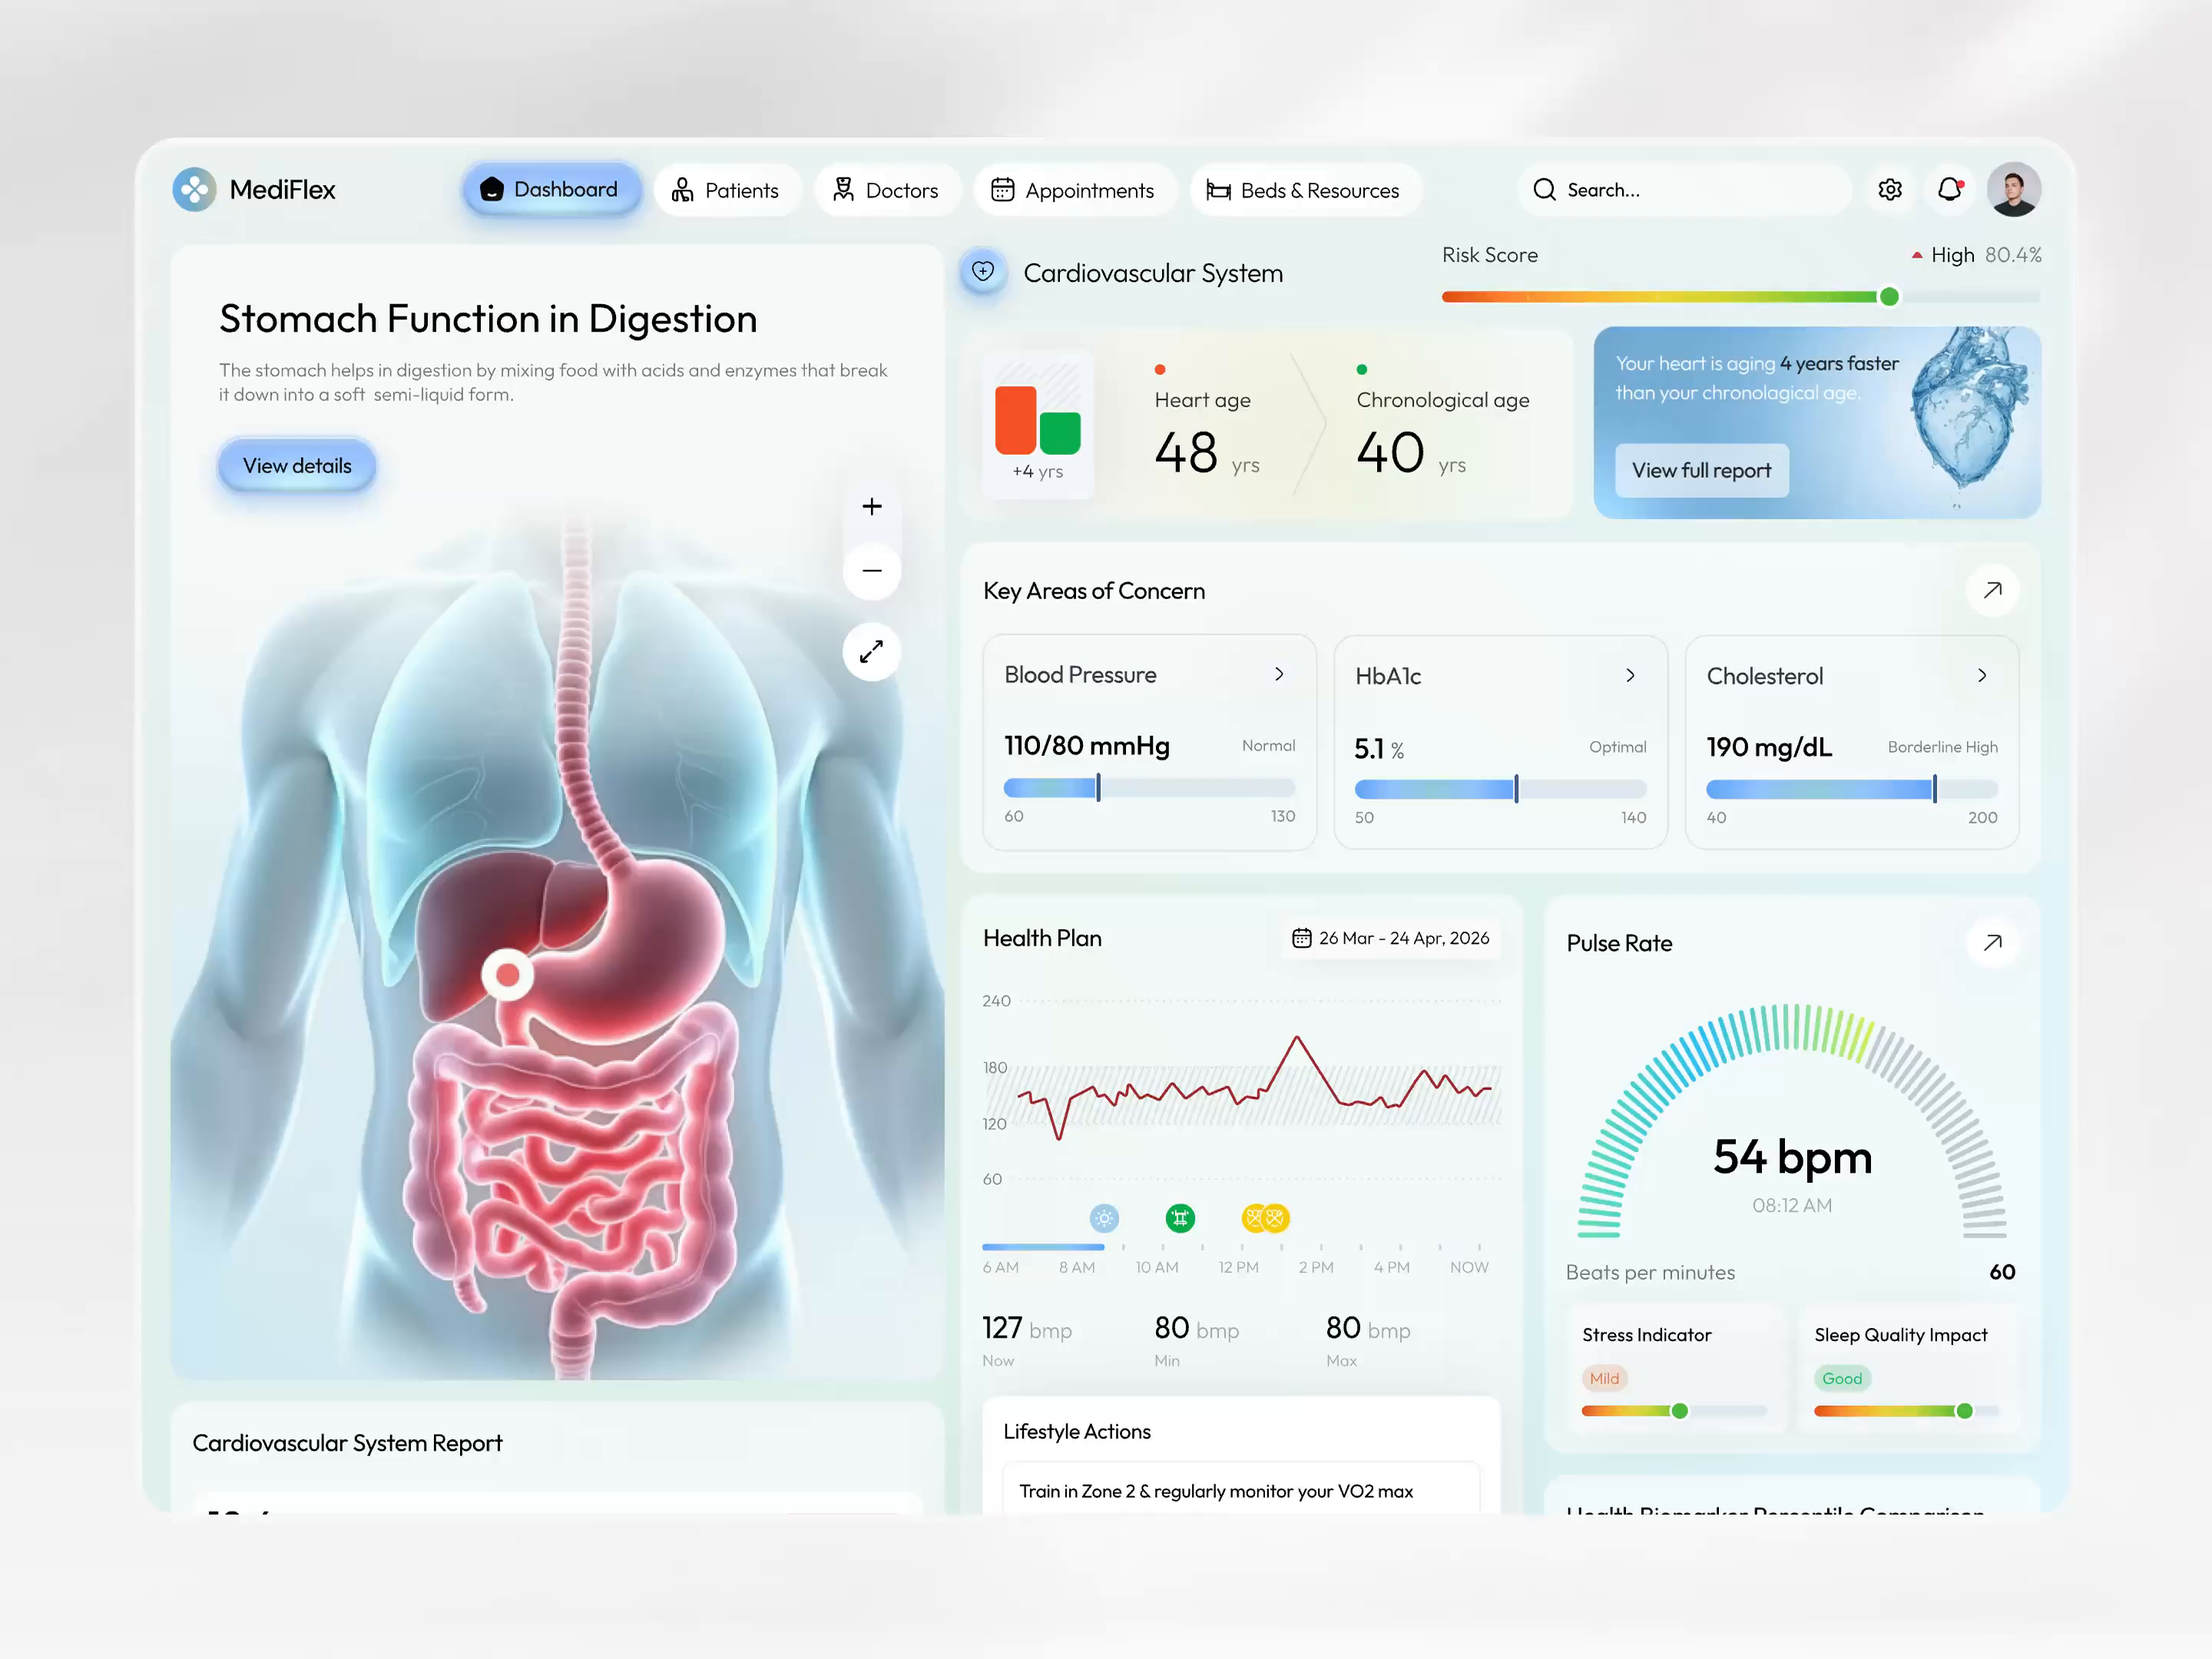Open Beds & Resources tab

coord(1305,190)
